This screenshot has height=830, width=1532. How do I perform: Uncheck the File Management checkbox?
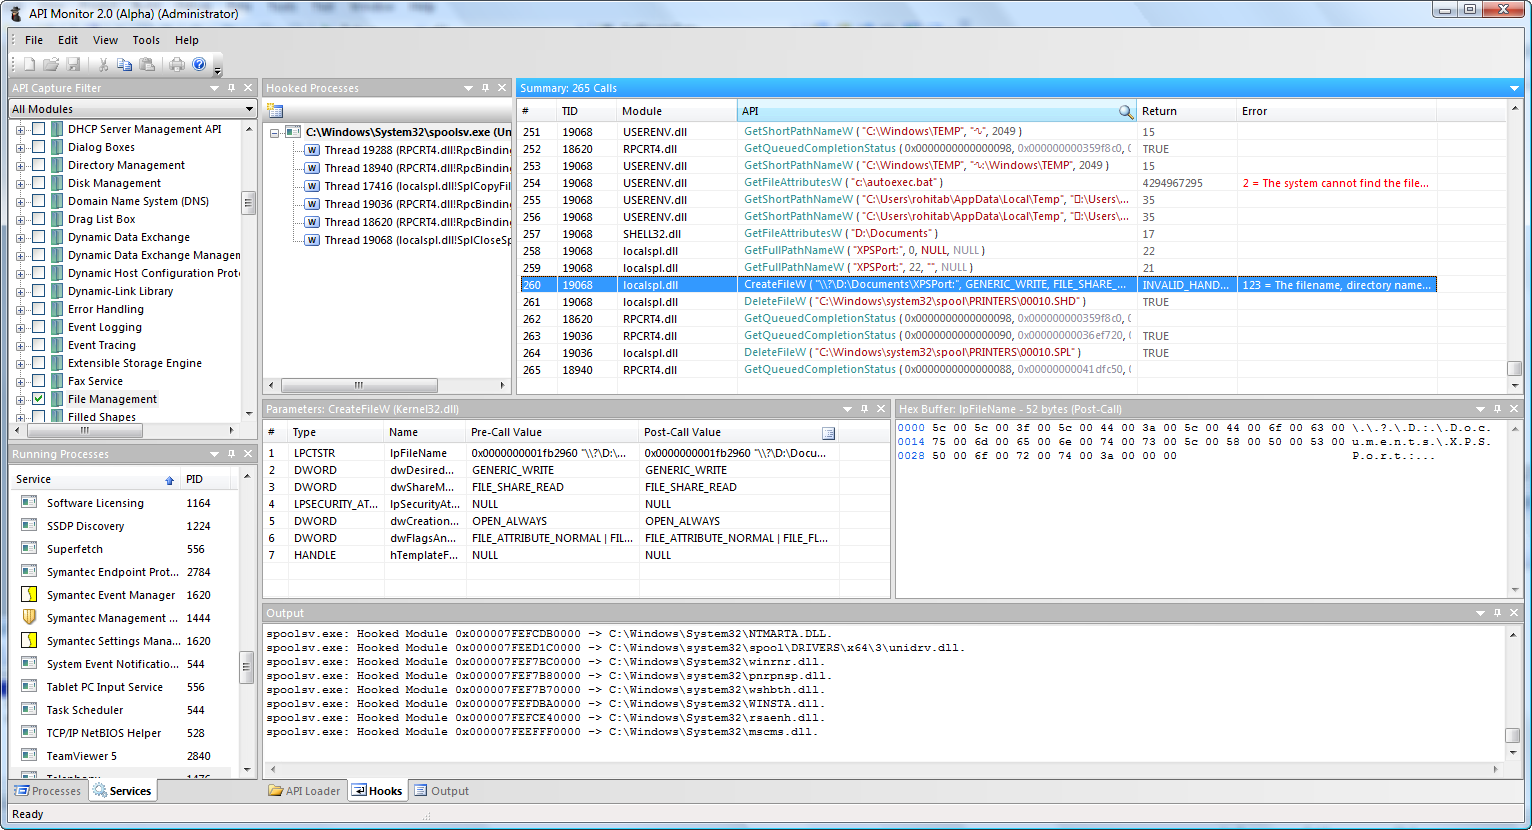click(38, 399)
